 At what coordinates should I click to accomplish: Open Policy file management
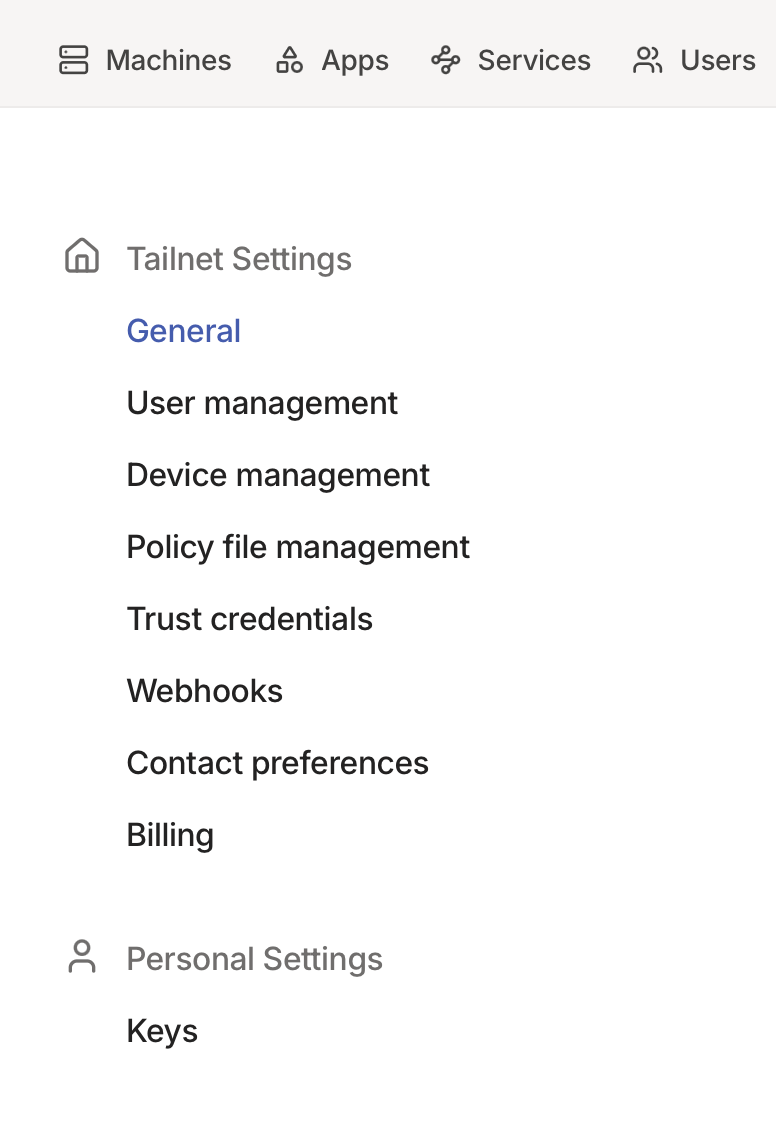click(x=298, y=547)
